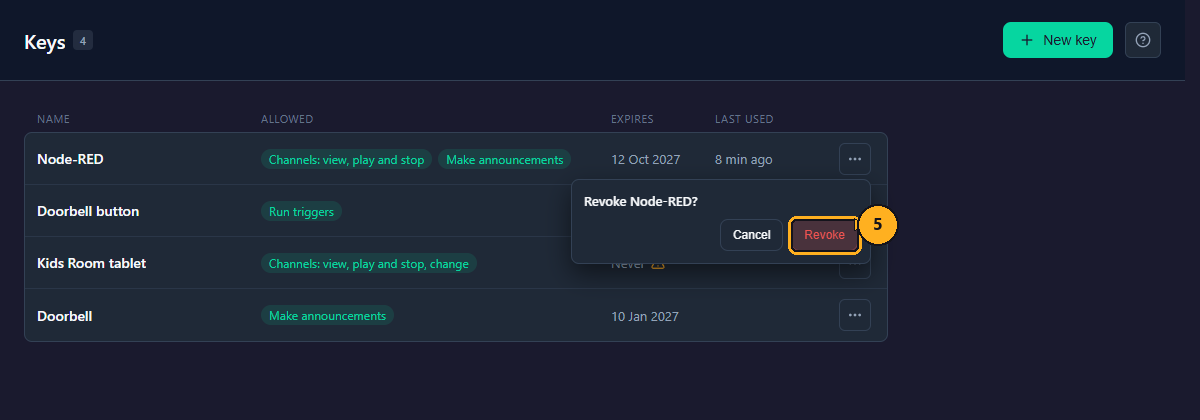This screenshot has height=420, width=1200.
Task: Click the 10 Jan 2027 expiry date
Action: coord(645,316)
